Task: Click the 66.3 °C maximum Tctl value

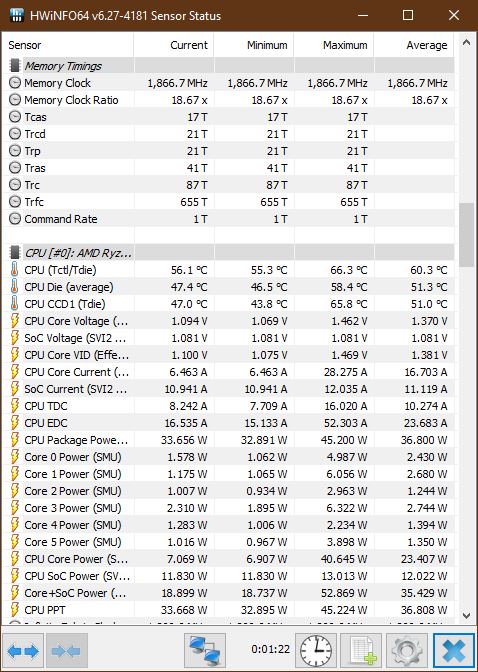Action: [x=349, y=270]
